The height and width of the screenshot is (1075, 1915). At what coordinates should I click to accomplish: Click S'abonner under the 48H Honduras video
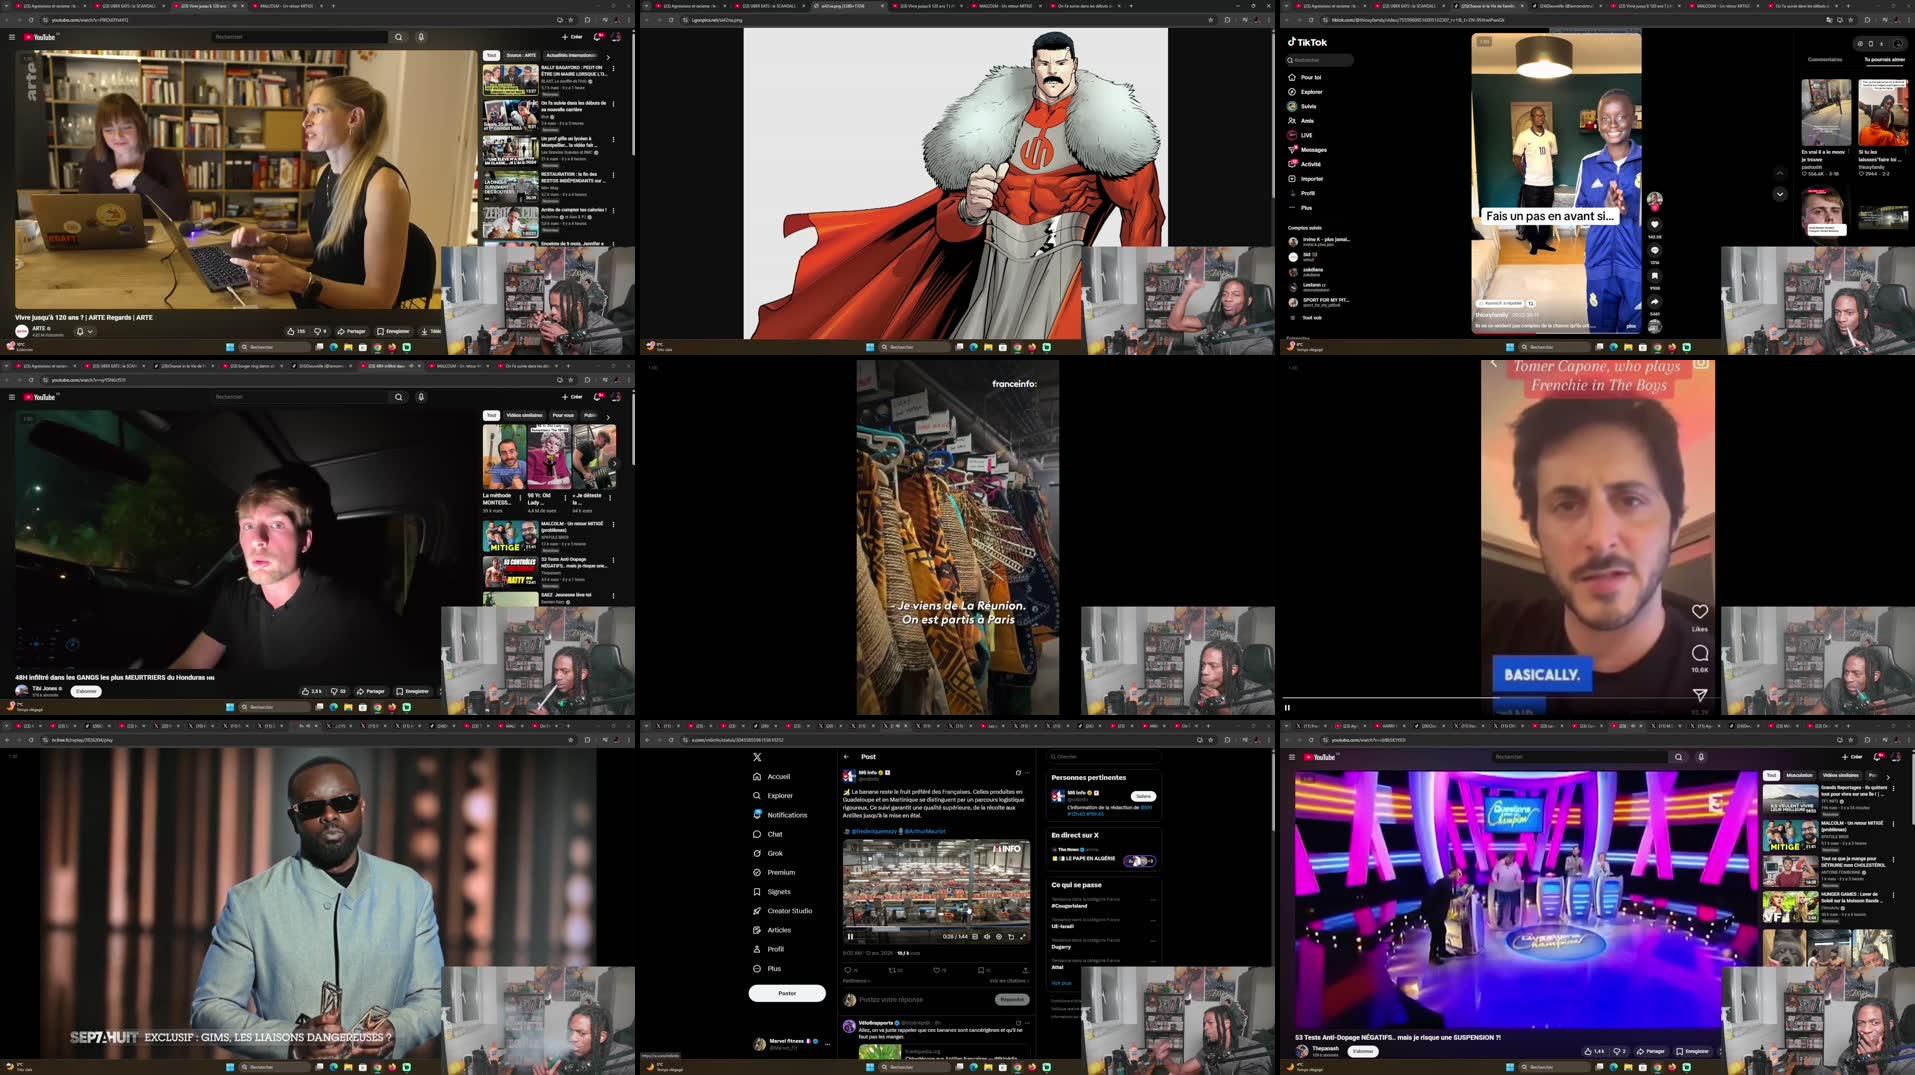point(86,691)
